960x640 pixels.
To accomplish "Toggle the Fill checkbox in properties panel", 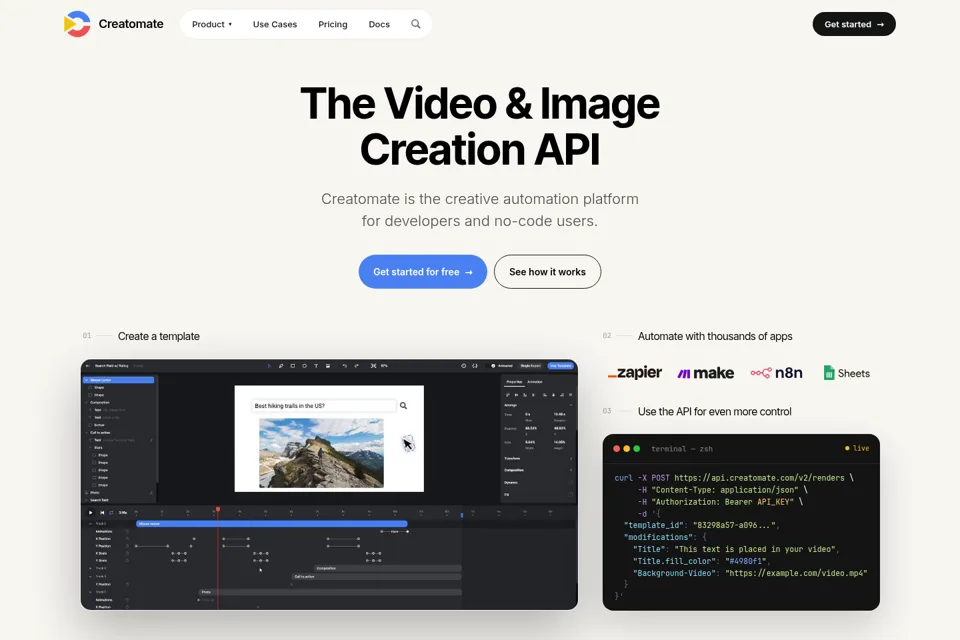I will (x=571, y=494).
